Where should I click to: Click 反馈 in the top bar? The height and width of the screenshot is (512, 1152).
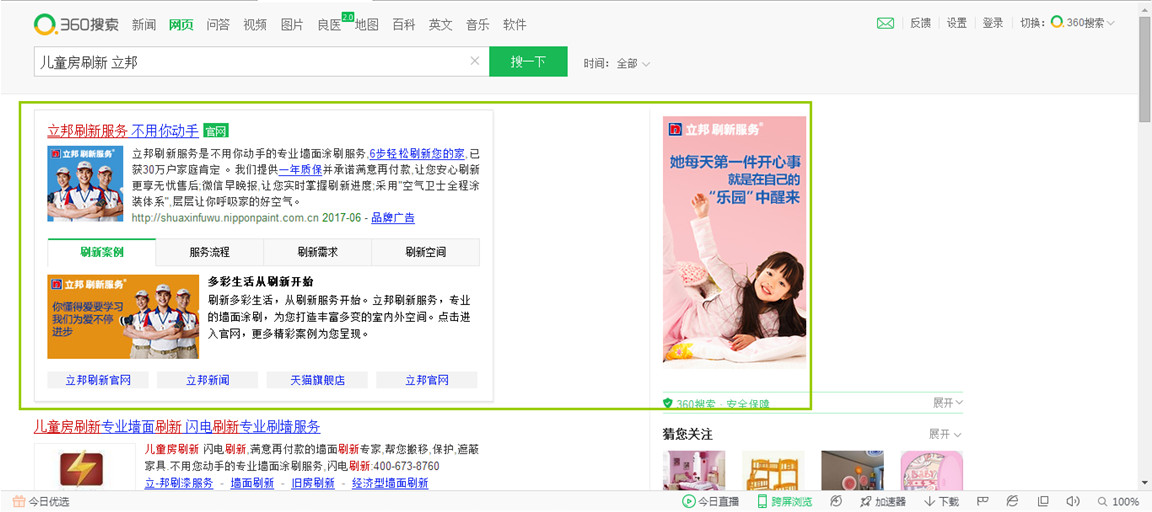point(921,24)
